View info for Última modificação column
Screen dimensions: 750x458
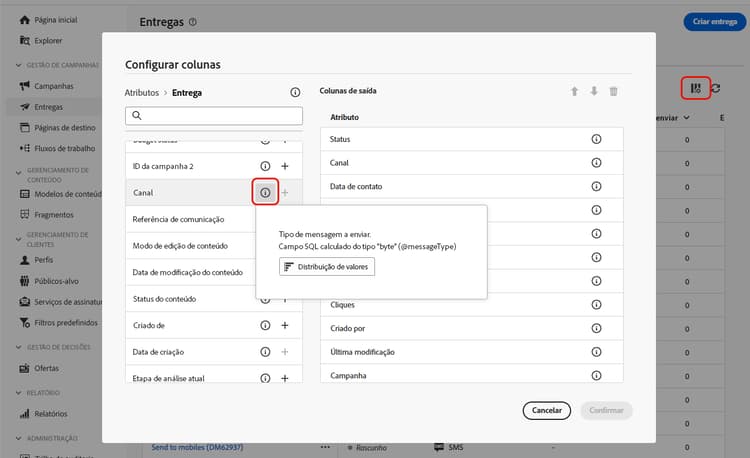(596, 352)
